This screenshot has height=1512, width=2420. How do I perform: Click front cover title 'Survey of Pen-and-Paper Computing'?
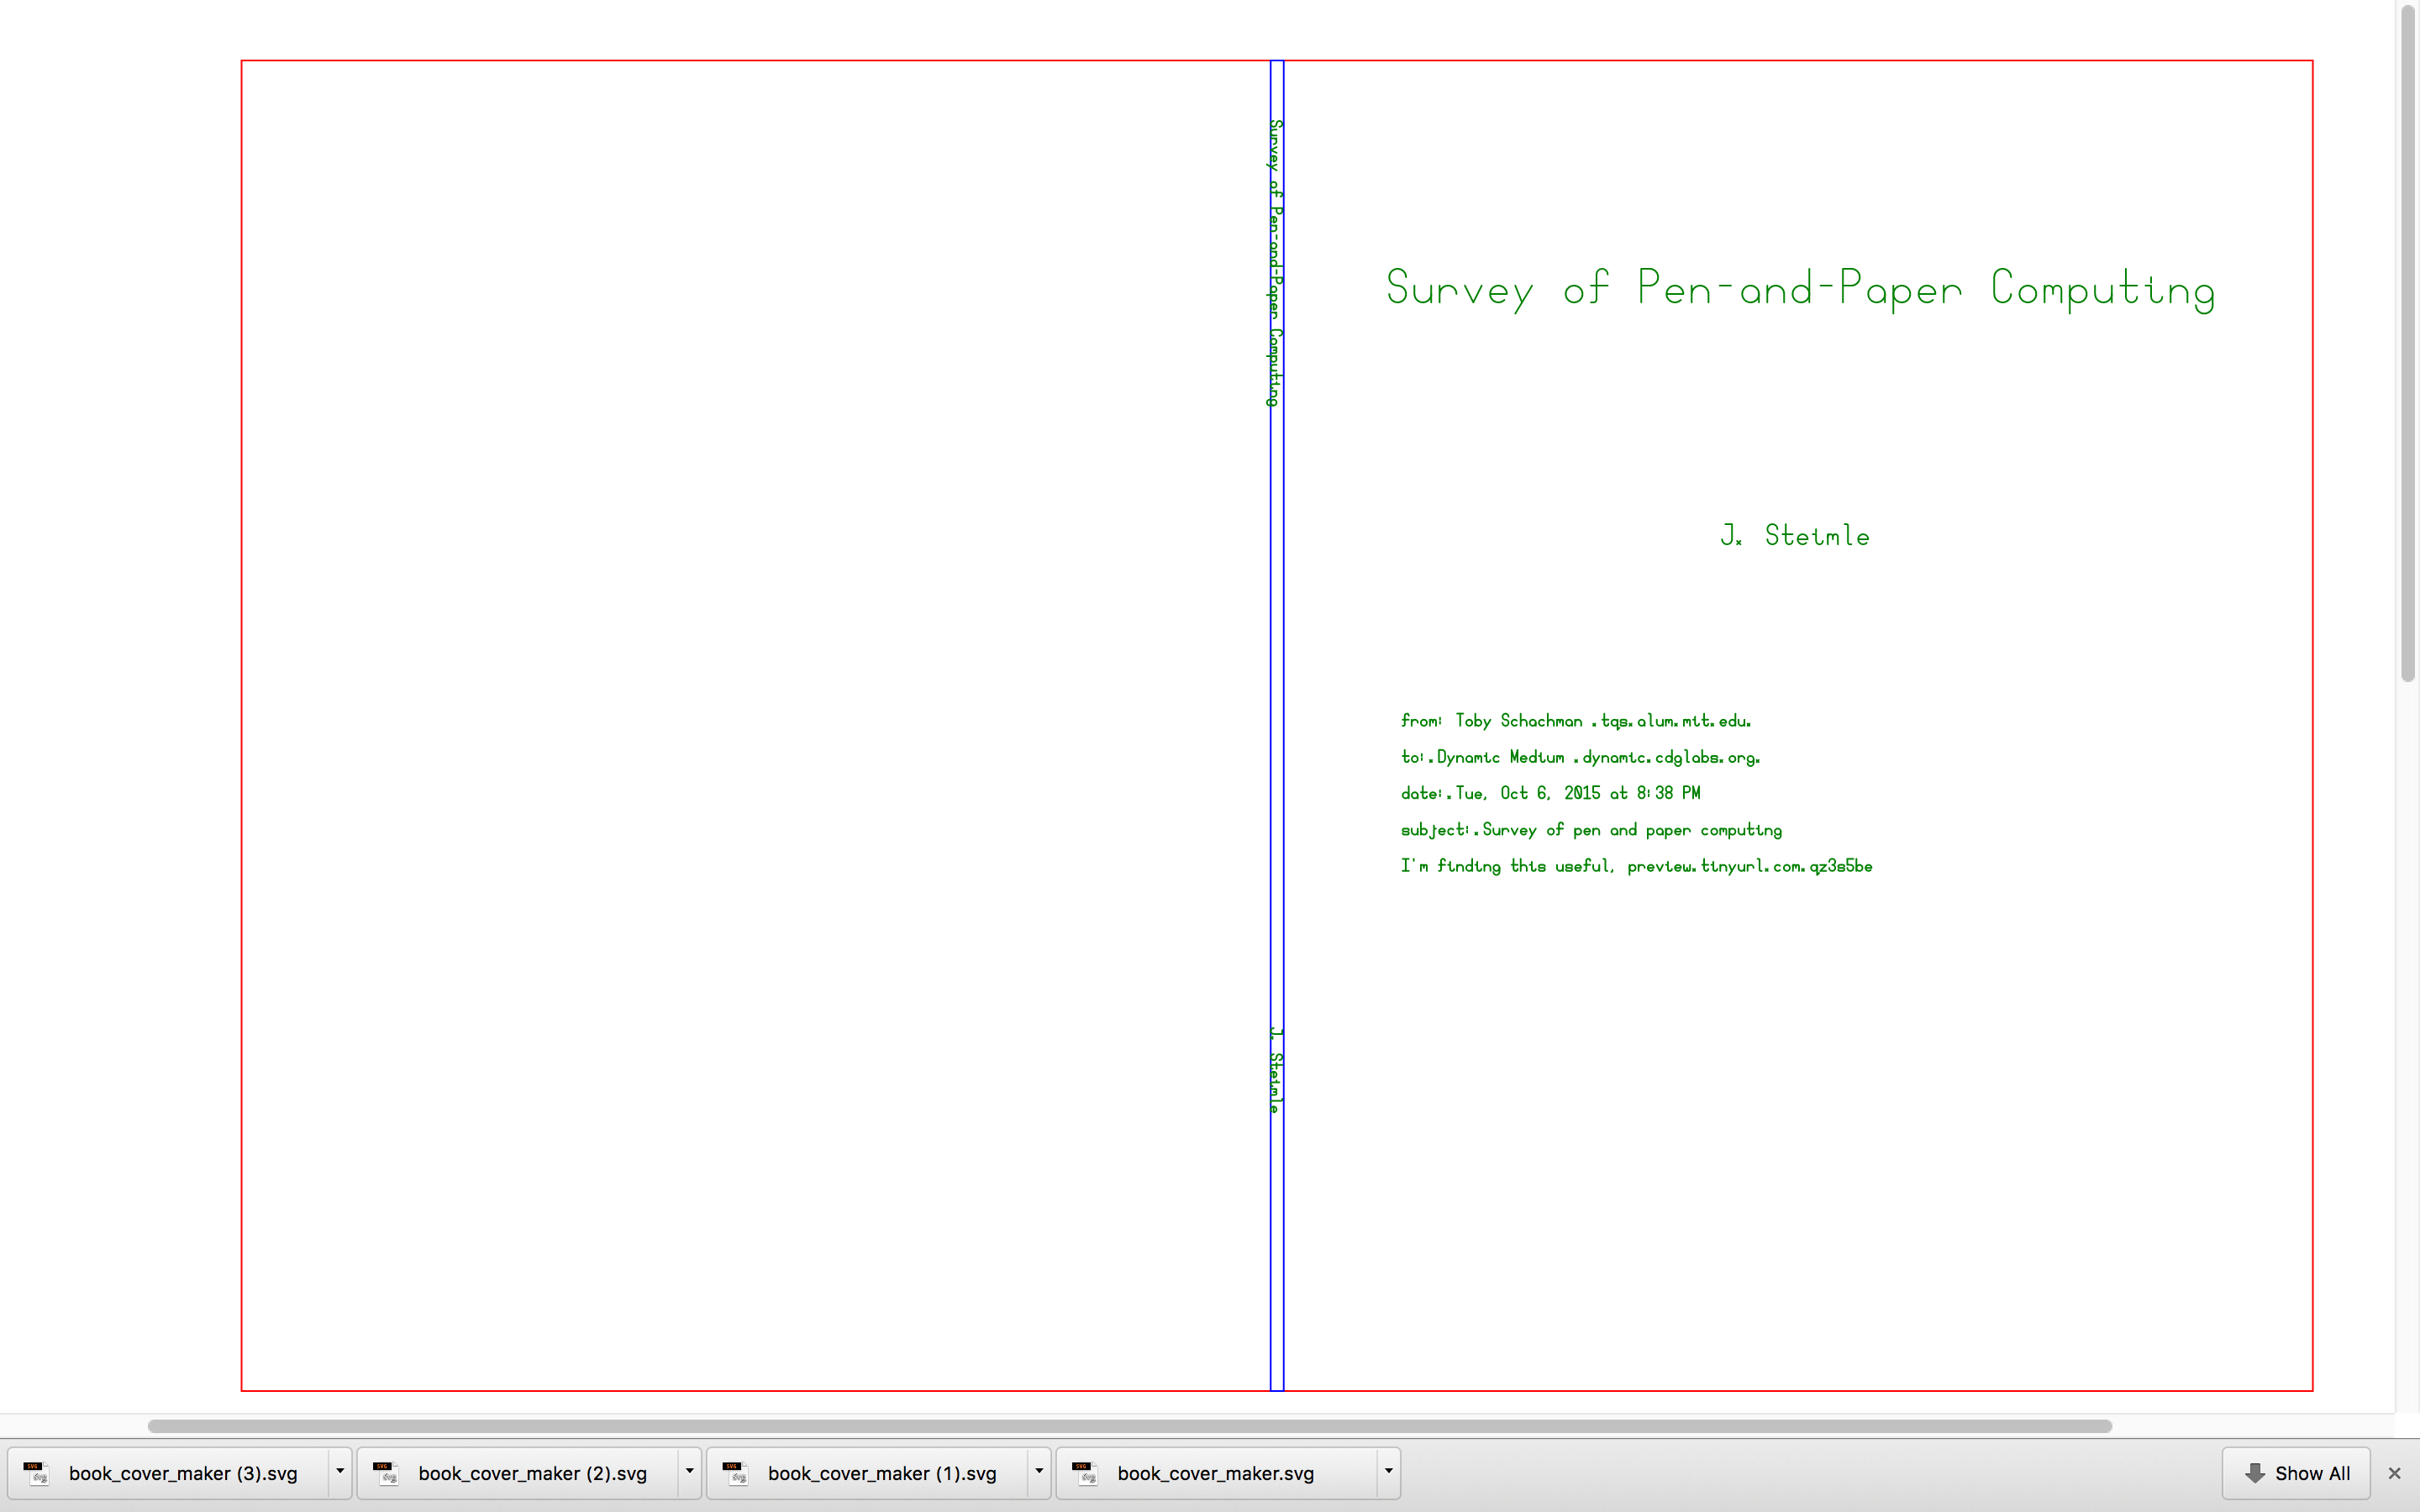[1800, 290]
